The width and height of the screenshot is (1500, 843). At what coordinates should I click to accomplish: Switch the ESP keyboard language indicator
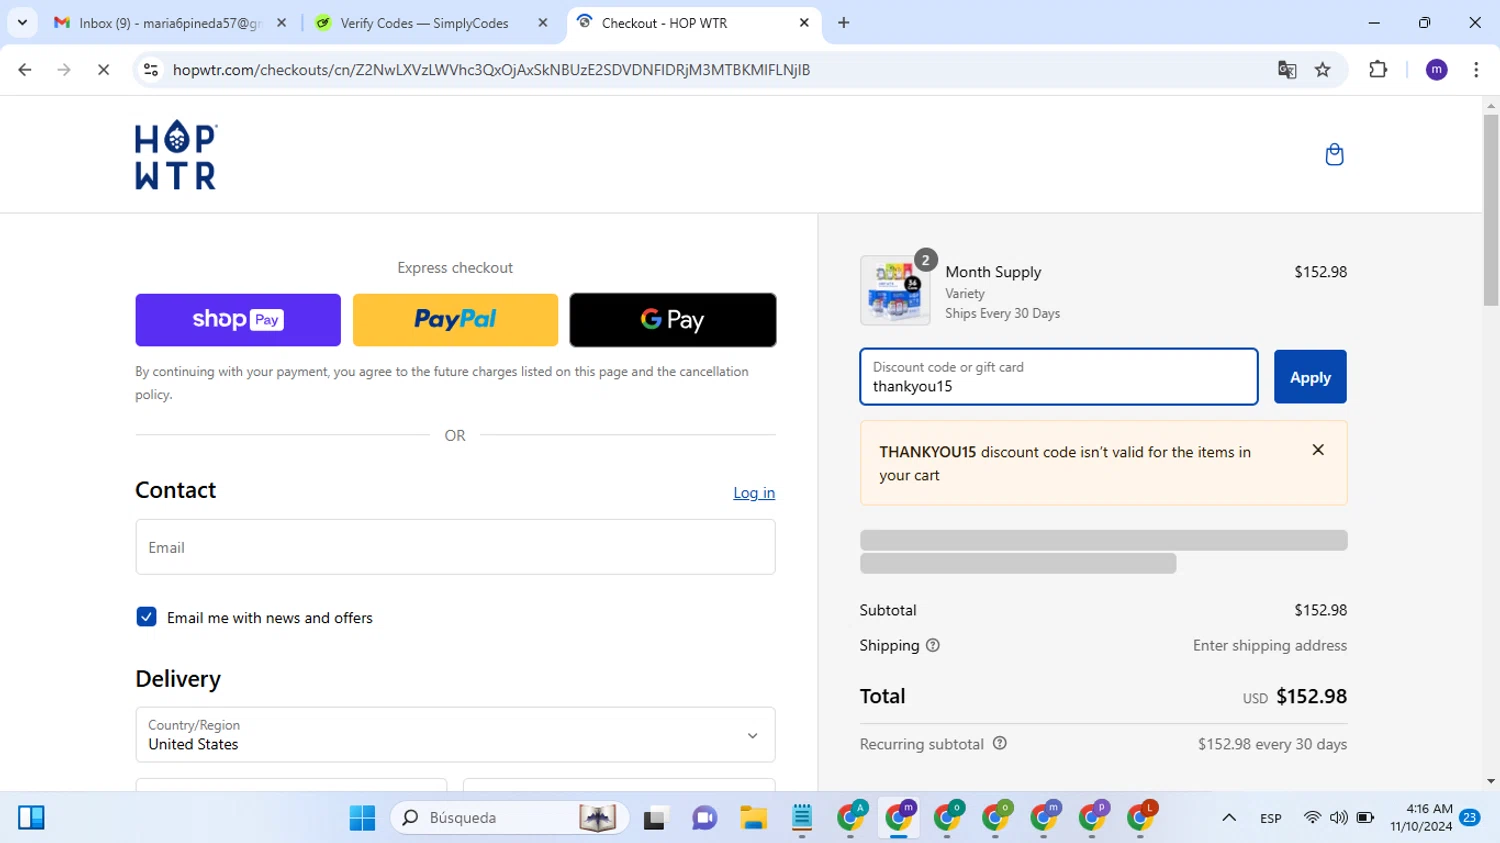[x=1271, y=818]
